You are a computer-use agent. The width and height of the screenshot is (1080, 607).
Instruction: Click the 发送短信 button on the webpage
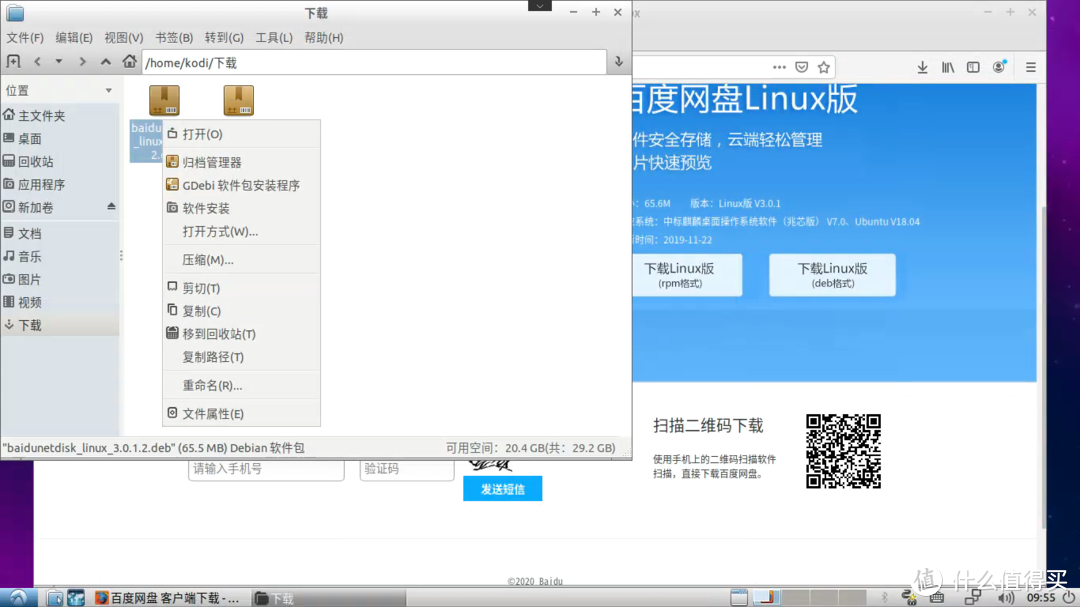tap(502, 489)
